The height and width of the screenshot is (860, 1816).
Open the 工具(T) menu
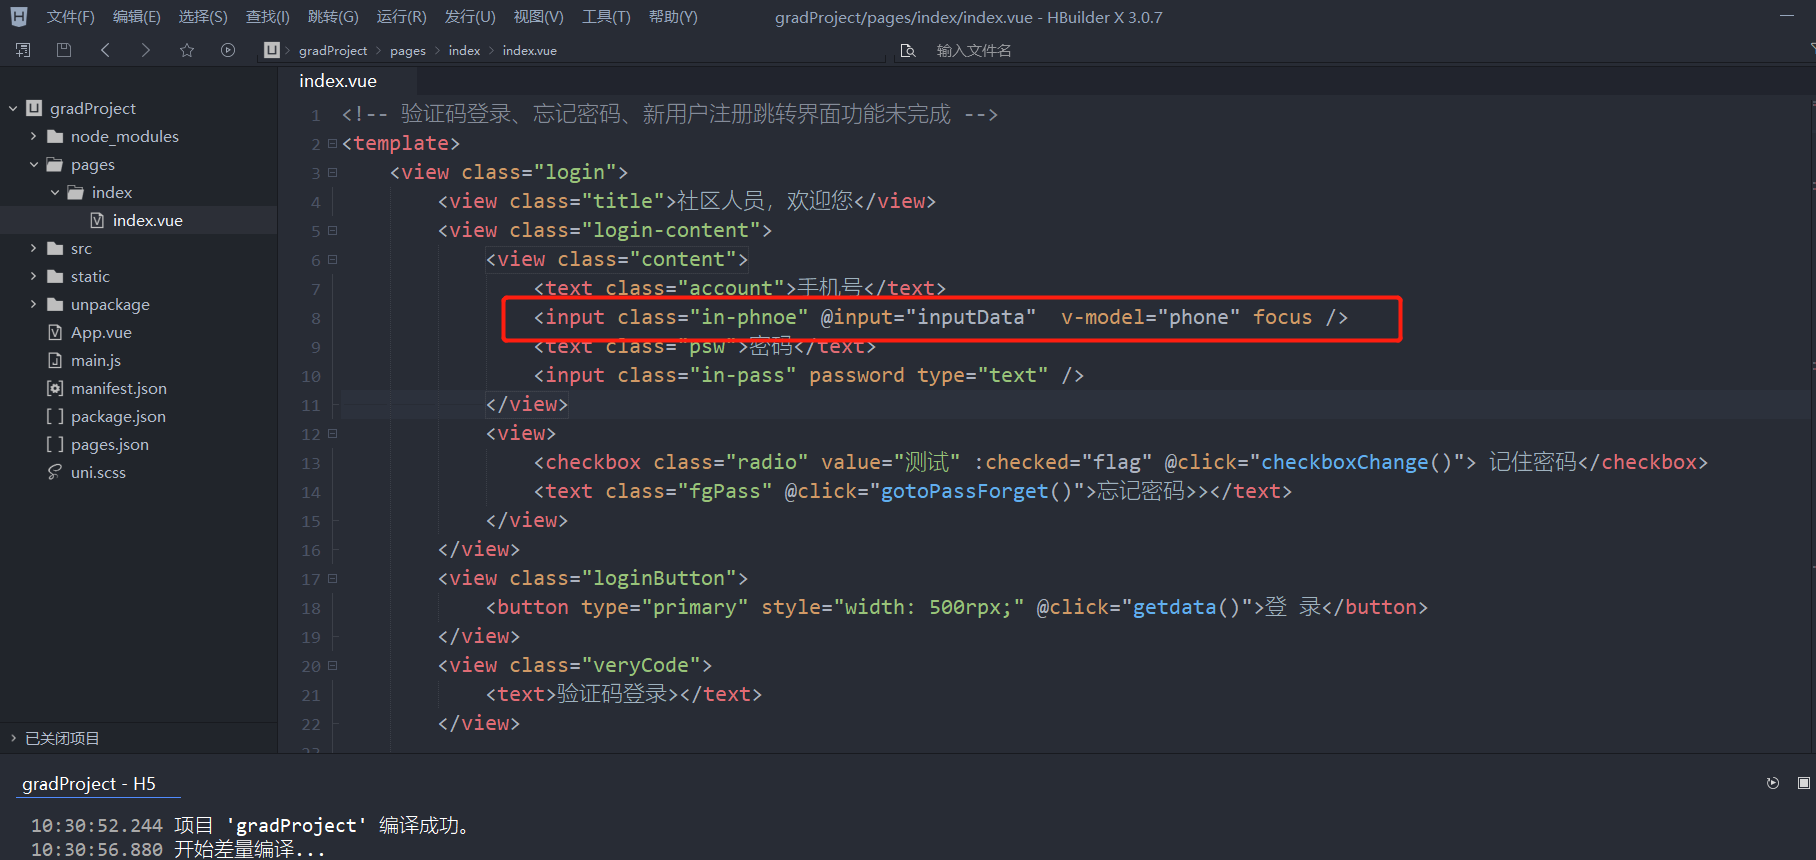(x=606, y=17)
